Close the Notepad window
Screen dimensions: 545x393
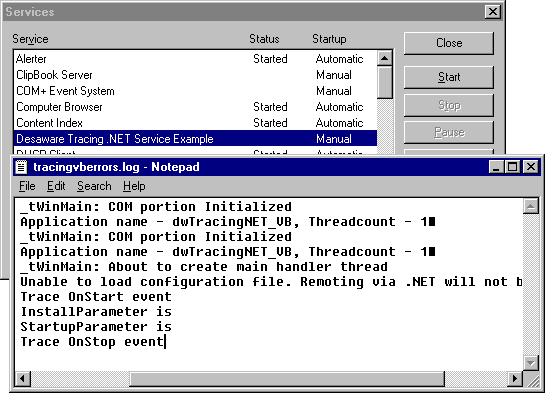(x=531, y=167)
